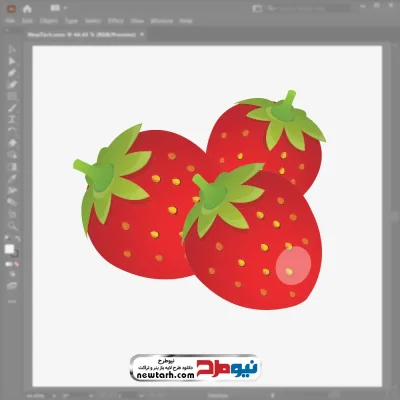
Task: Select the Rectangle shape tool
Action: (12, 97)
